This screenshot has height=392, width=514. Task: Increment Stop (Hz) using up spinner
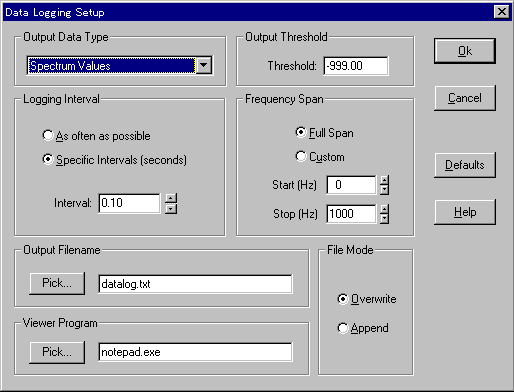click(x=384, y=209)
